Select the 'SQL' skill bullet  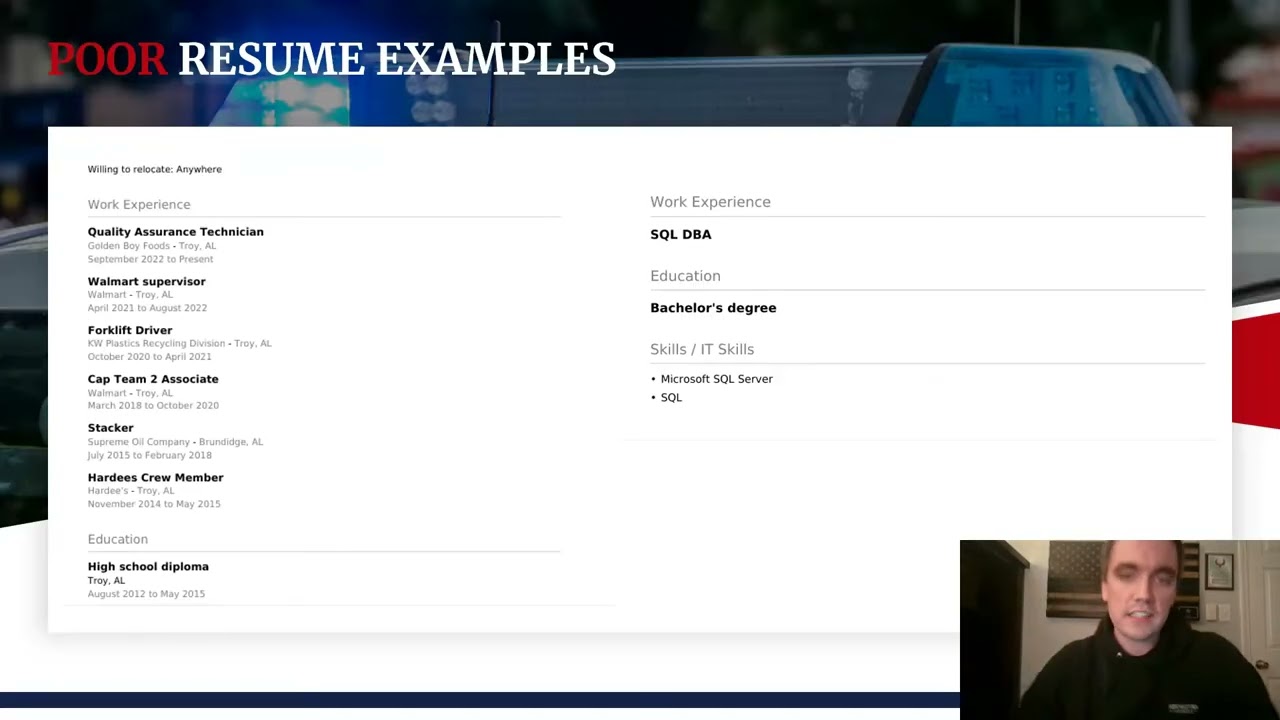click(666, 398)
